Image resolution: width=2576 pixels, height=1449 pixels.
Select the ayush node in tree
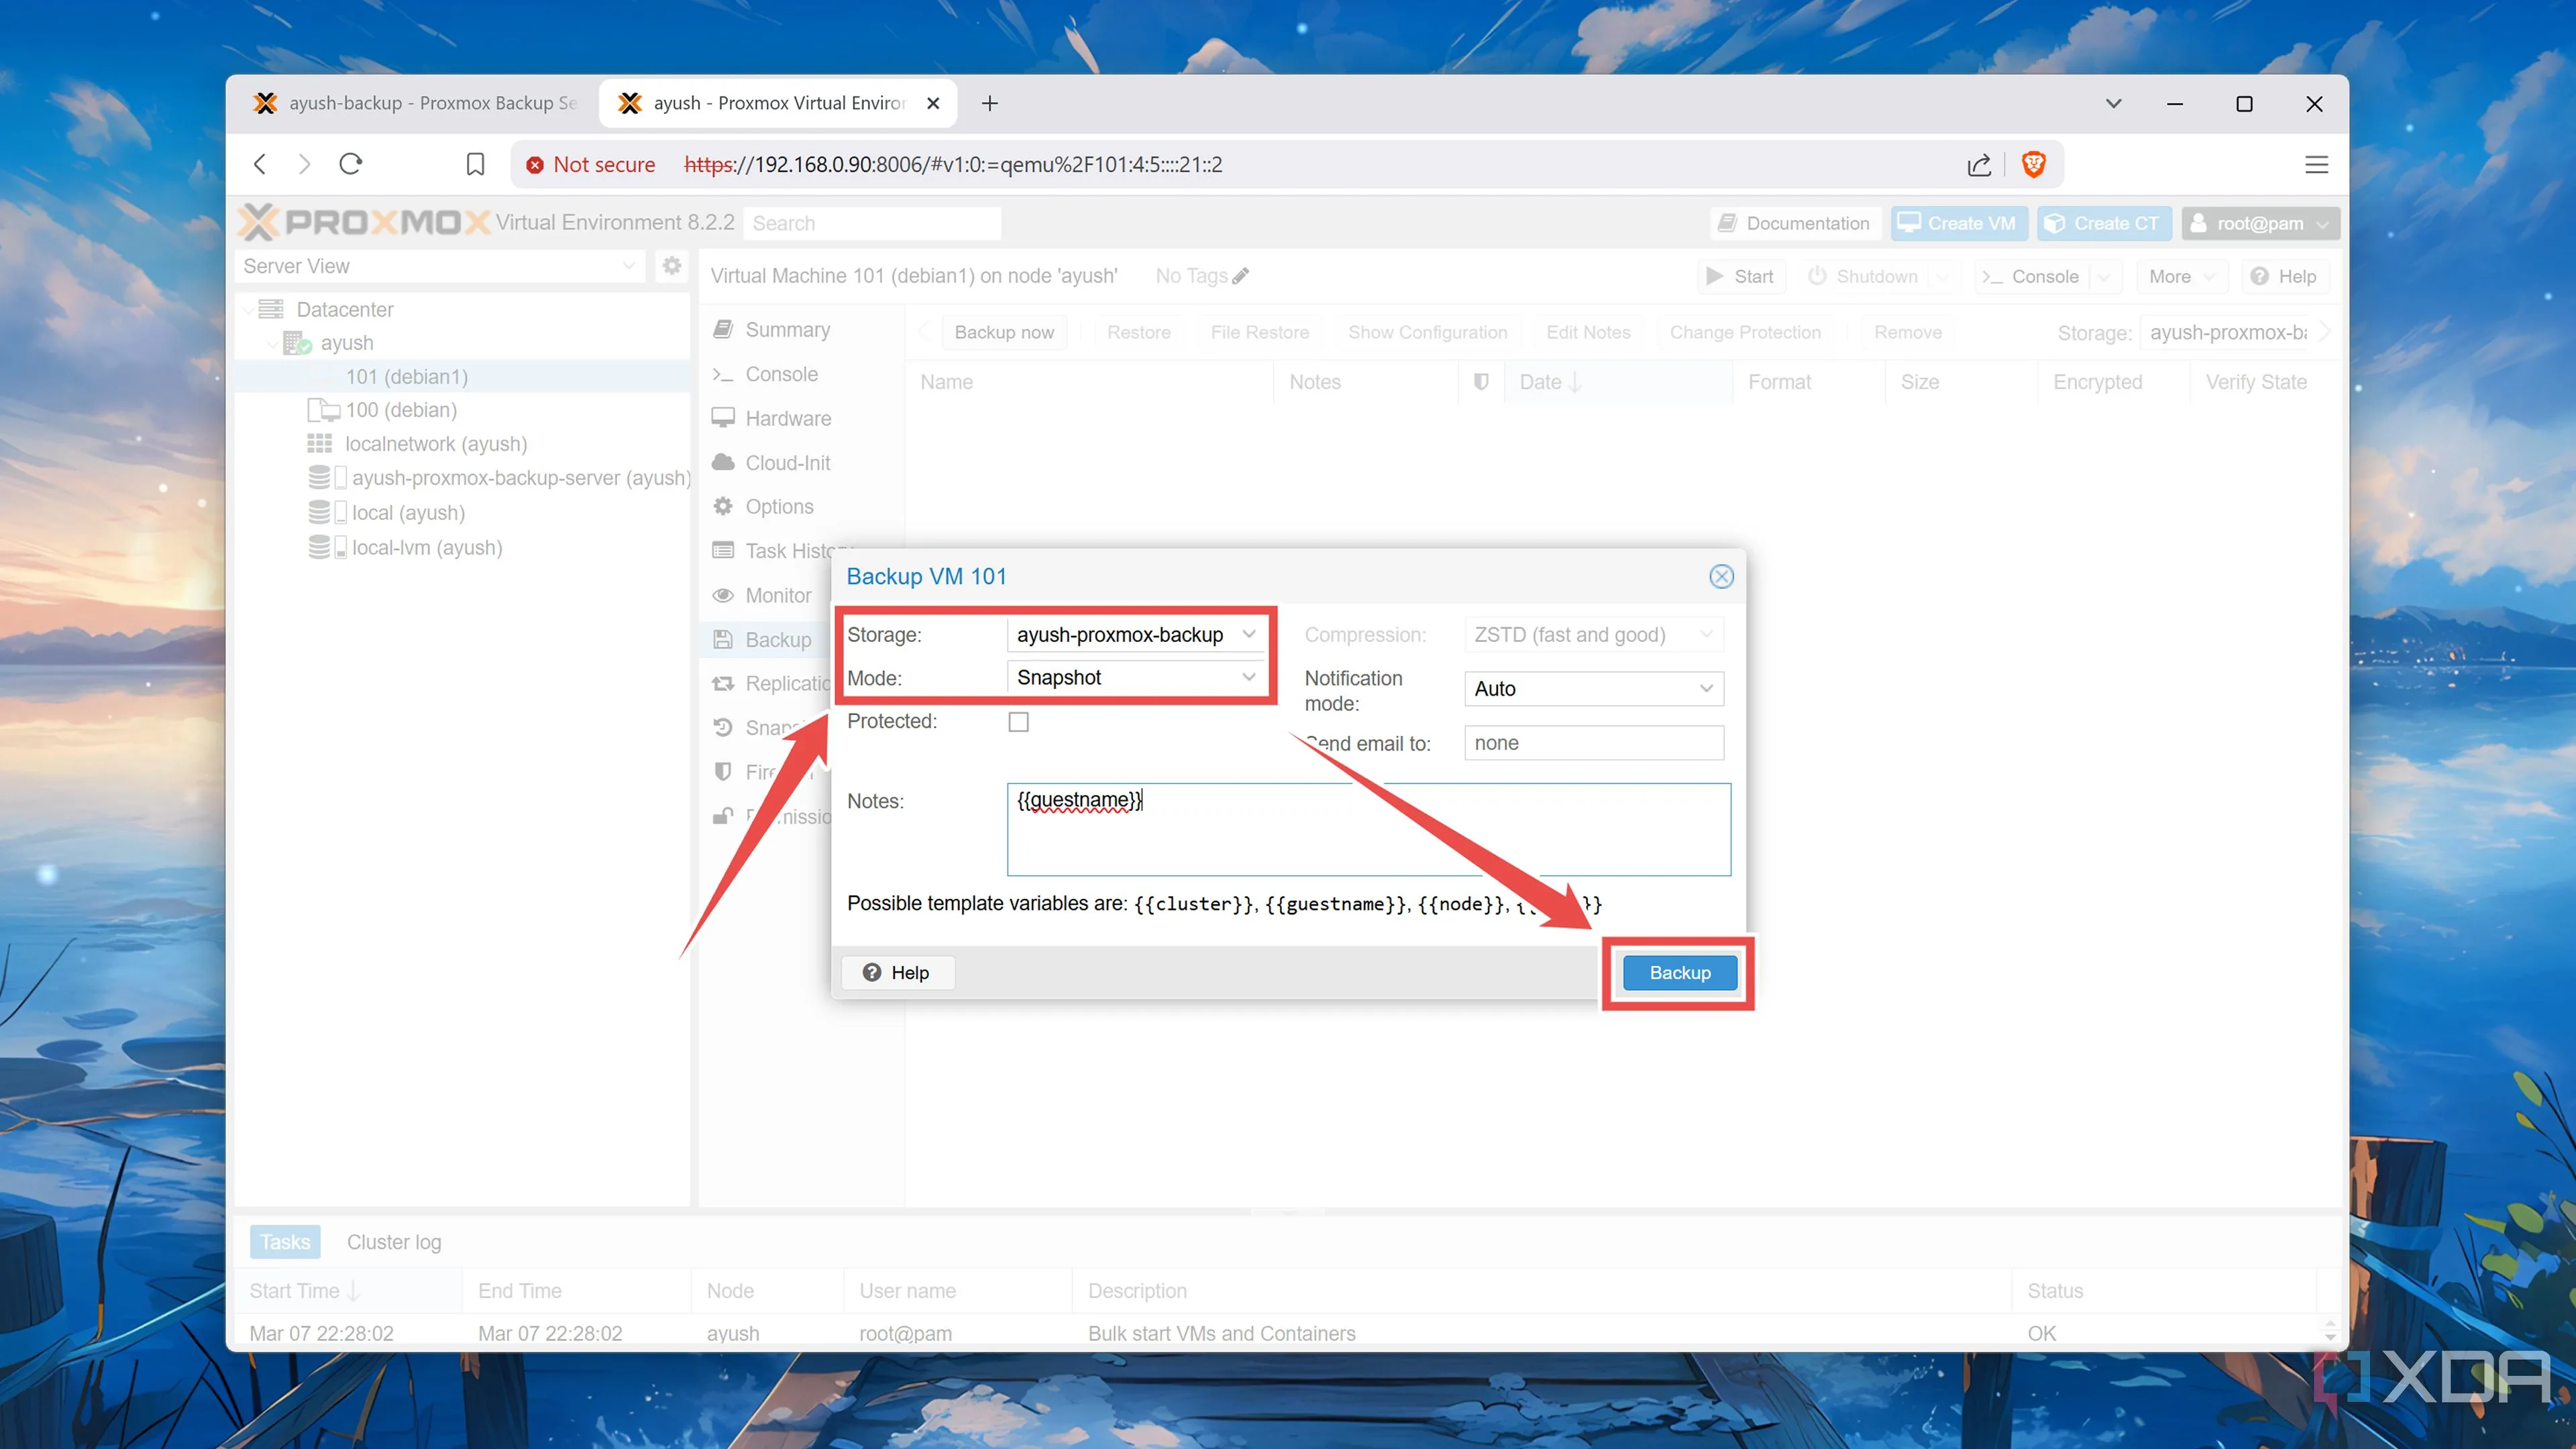coord(346,343)
